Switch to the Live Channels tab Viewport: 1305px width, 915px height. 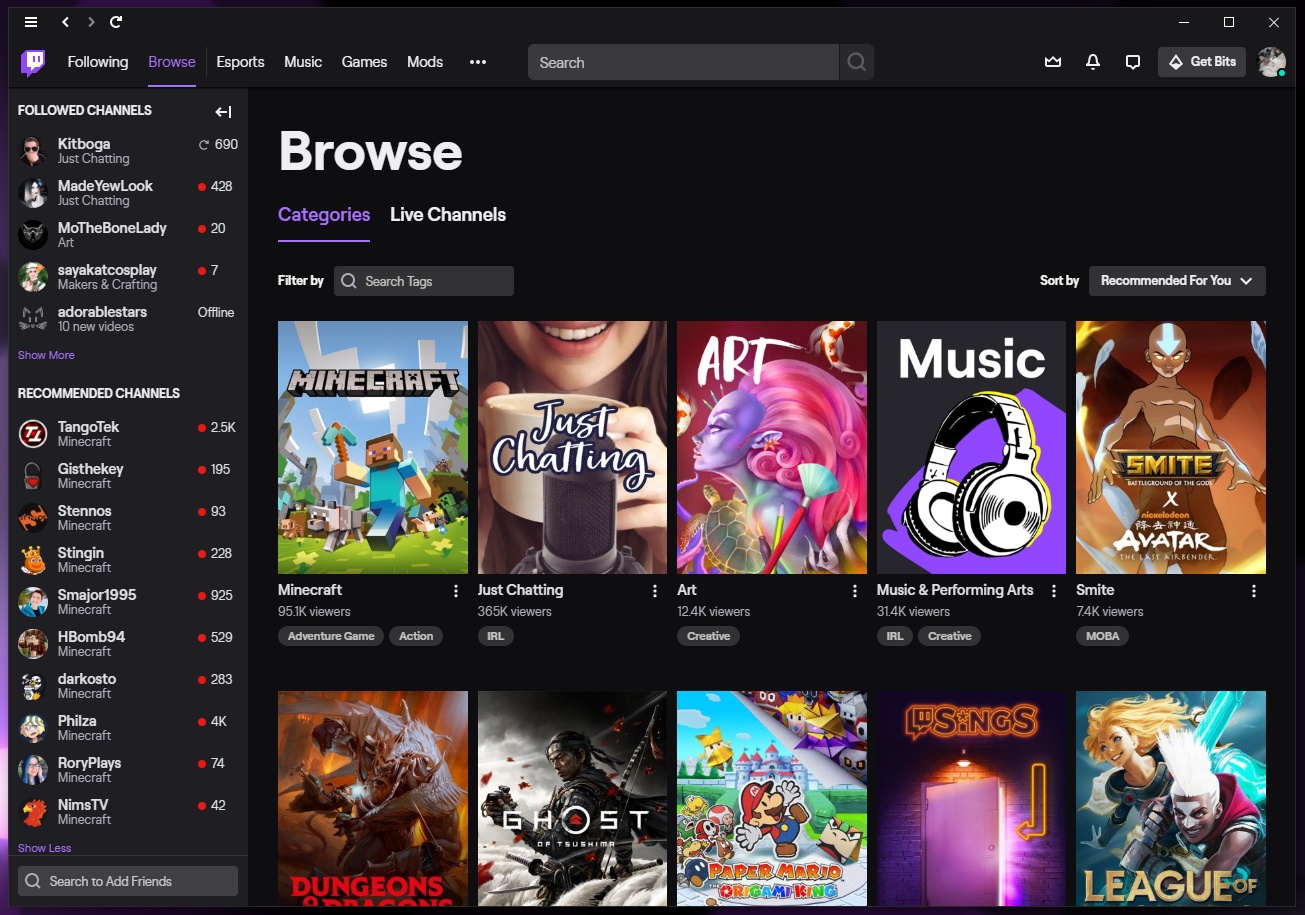447,215
